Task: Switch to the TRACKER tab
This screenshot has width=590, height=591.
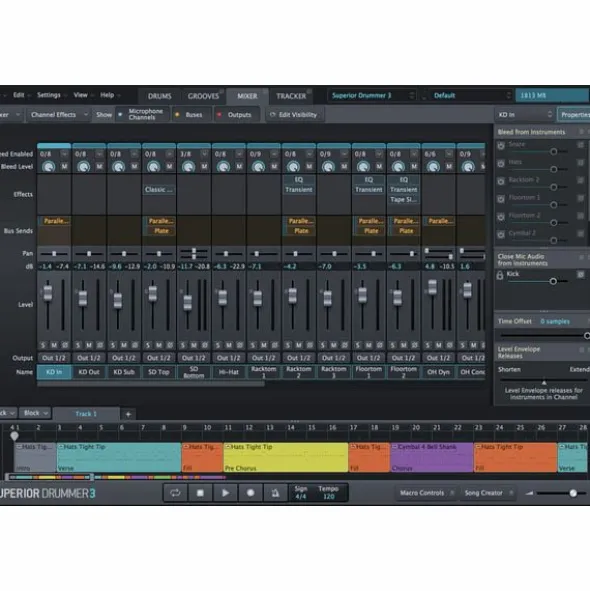Action: (291, 96)
